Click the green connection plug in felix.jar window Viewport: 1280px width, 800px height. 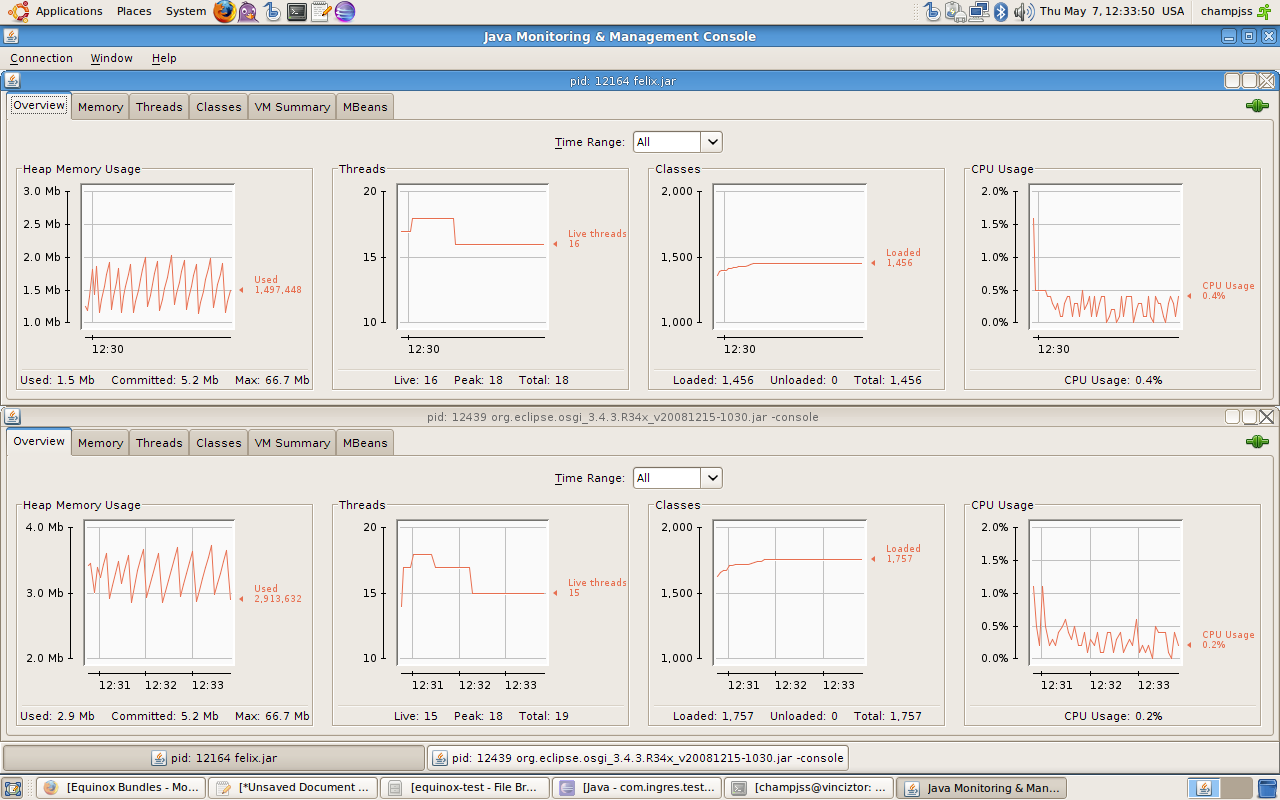tap(1257, 106)
